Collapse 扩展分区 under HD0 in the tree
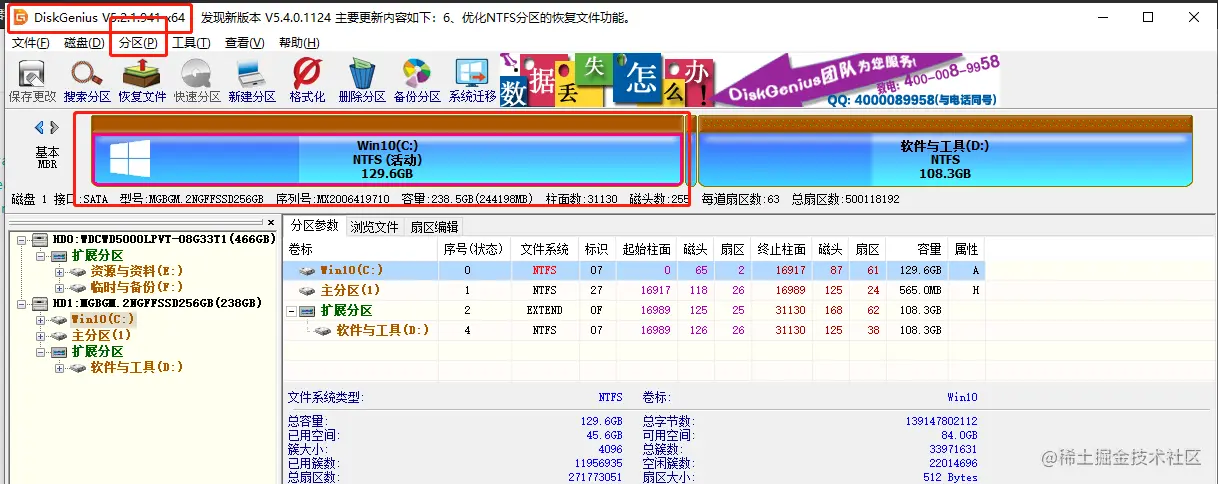Image resolution: width=1218 pixels, height=484 pixels. click(x=41, y=256)
